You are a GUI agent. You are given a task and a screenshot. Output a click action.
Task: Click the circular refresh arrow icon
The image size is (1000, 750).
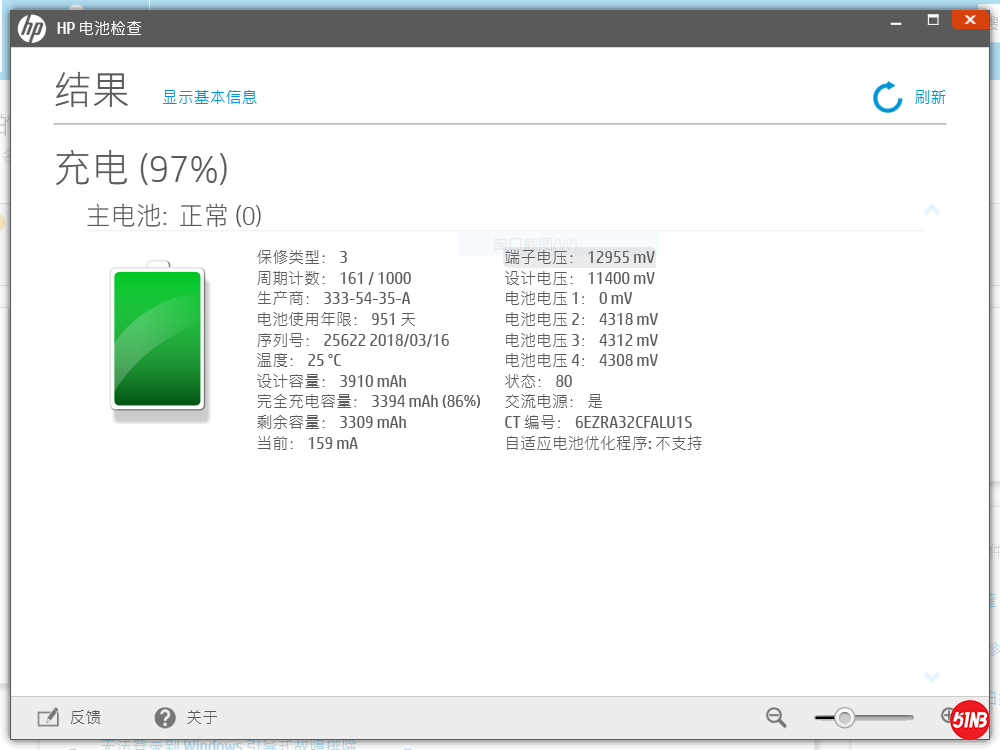pyautogui.click(x=887, y=97)
